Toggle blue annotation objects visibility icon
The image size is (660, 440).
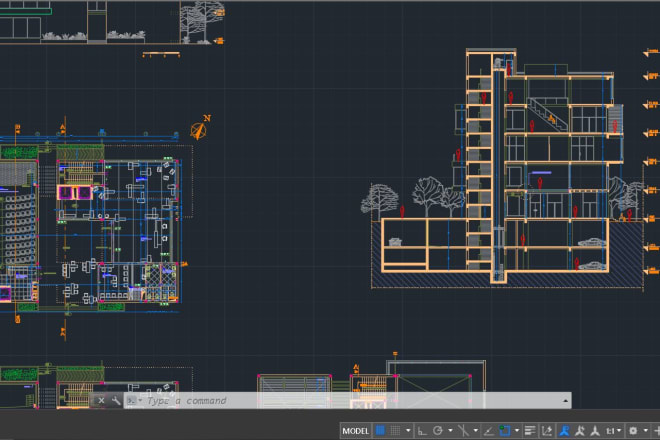(564, 431)
